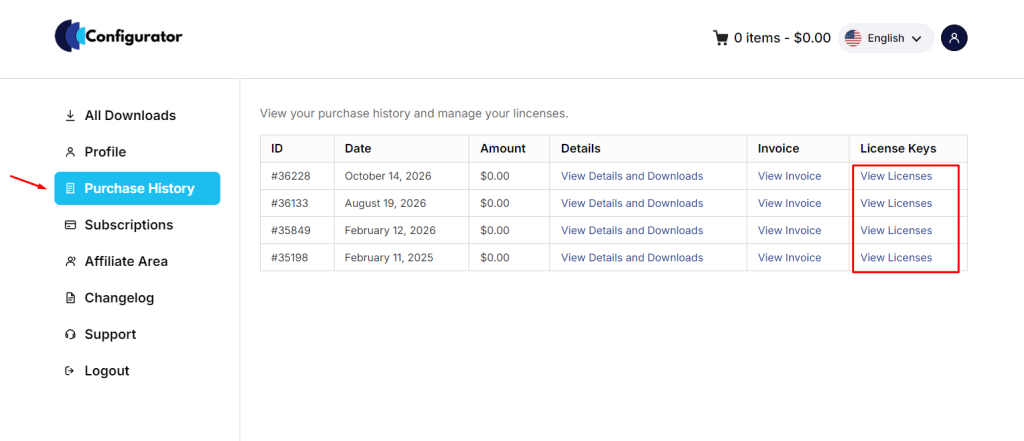Click the Logout exit icon
The width and height of the screenshot is (1024, 441).
point(70,371)
